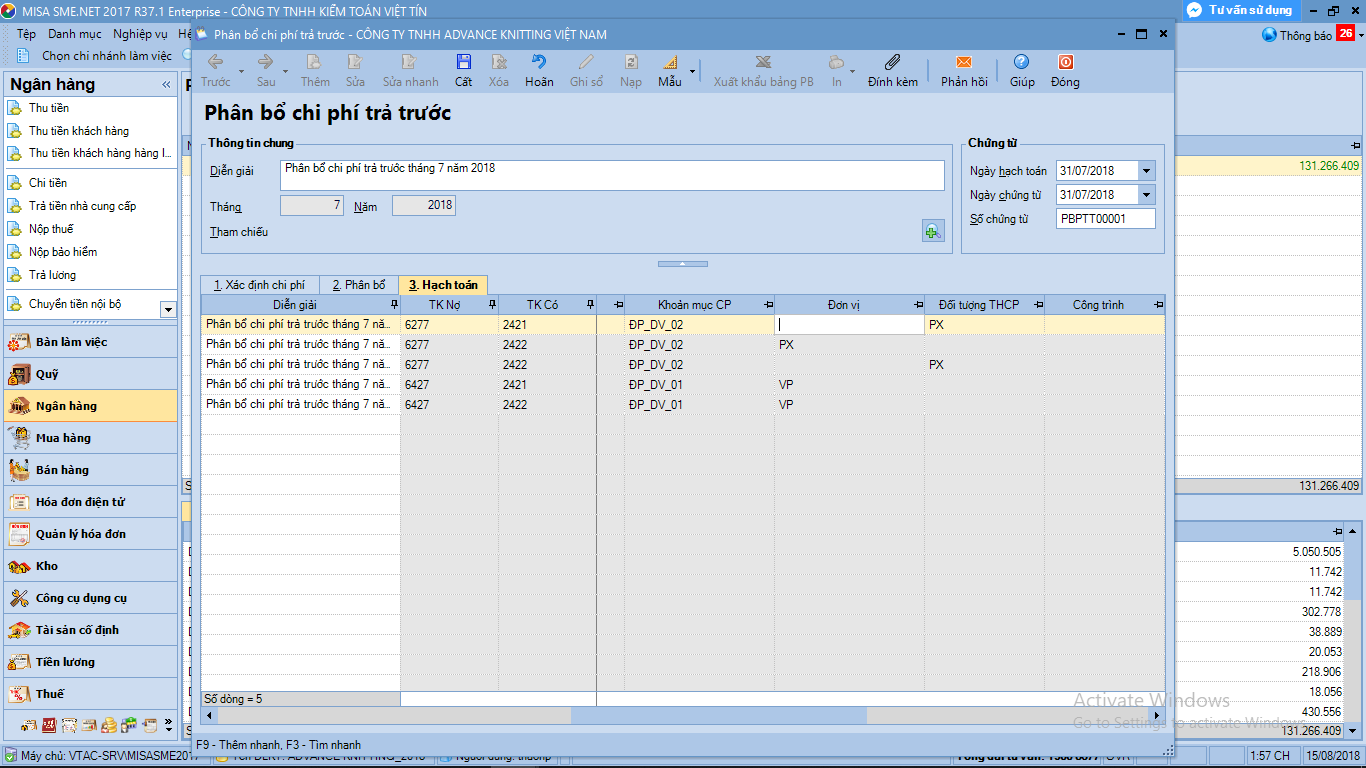1366x768 pixels.
Task: Click the Đóng close toolbar icon
Action: click(1065, 62)
